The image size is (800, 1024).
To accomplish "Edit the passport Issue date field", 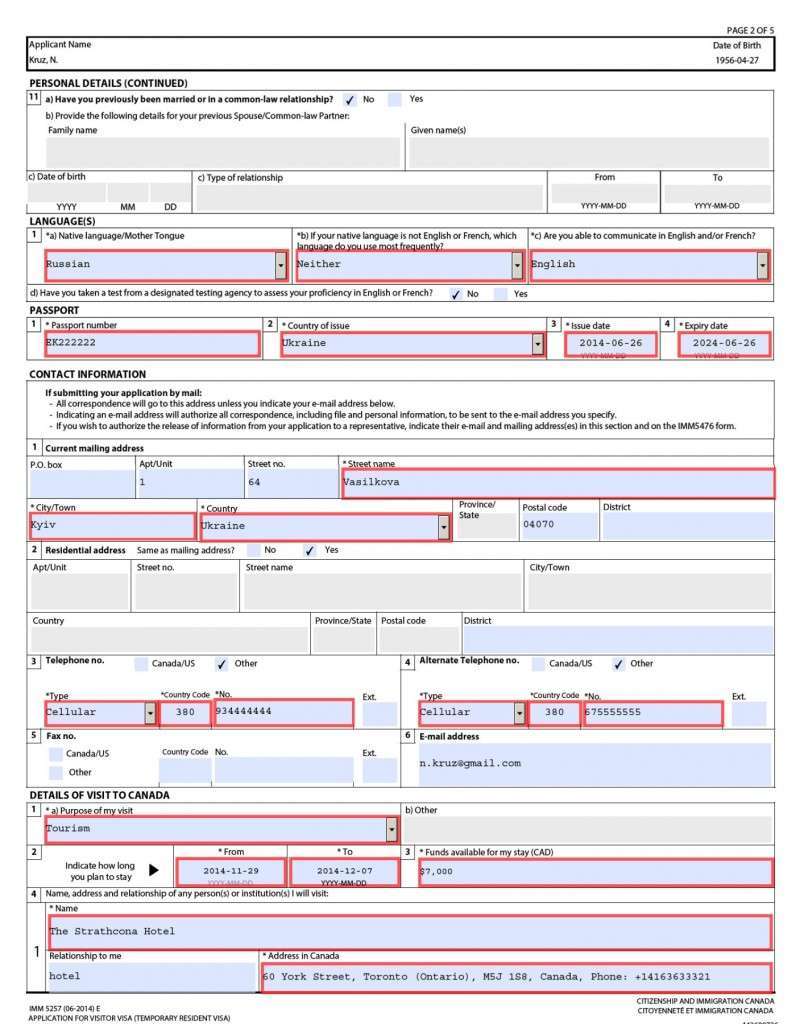I will tap(611, 344).
